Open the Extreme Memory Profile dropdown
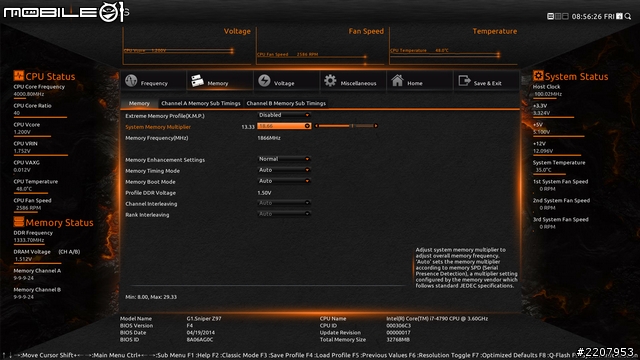 tap(284, 115)
